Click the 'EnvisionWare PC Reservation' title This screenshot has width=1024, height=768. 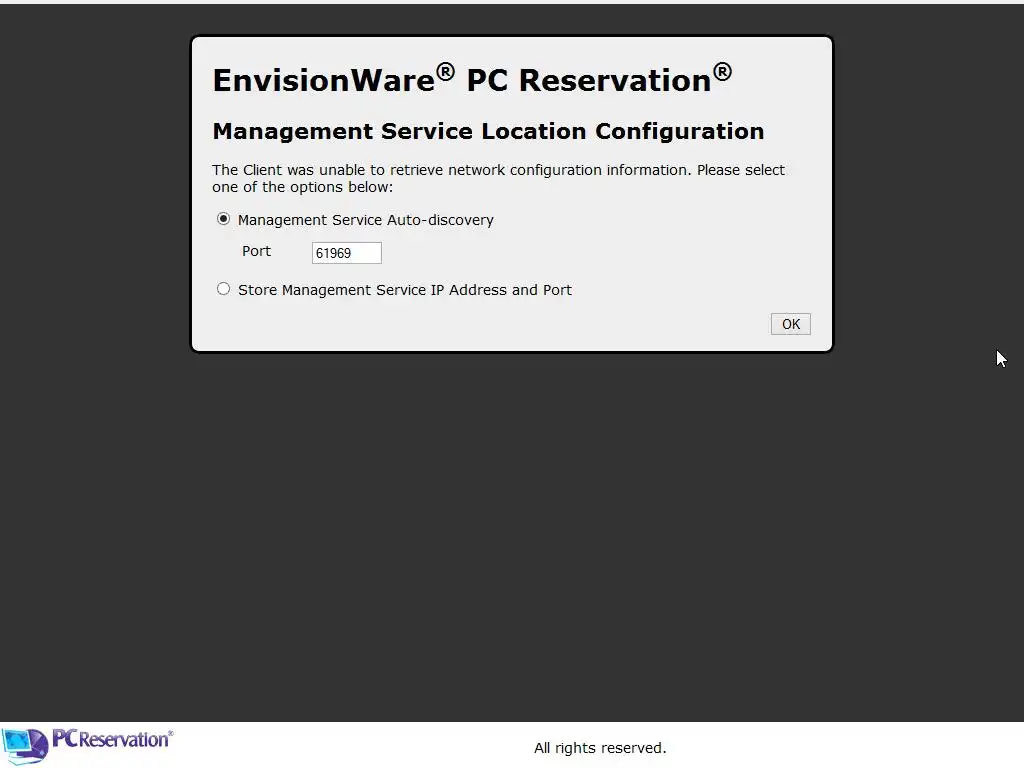coord(472,79)
